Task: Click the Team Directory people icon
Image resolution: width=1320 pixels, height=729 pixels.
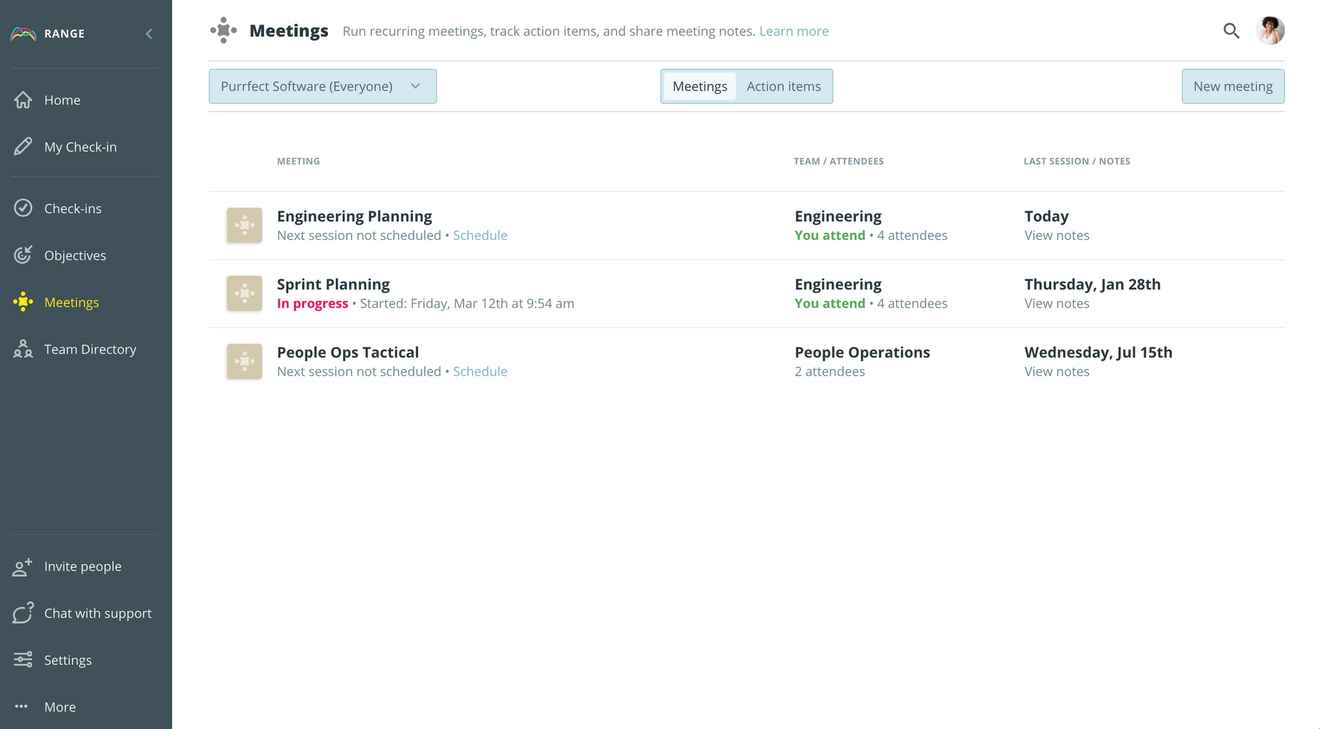Action: [x=23, y=349]
